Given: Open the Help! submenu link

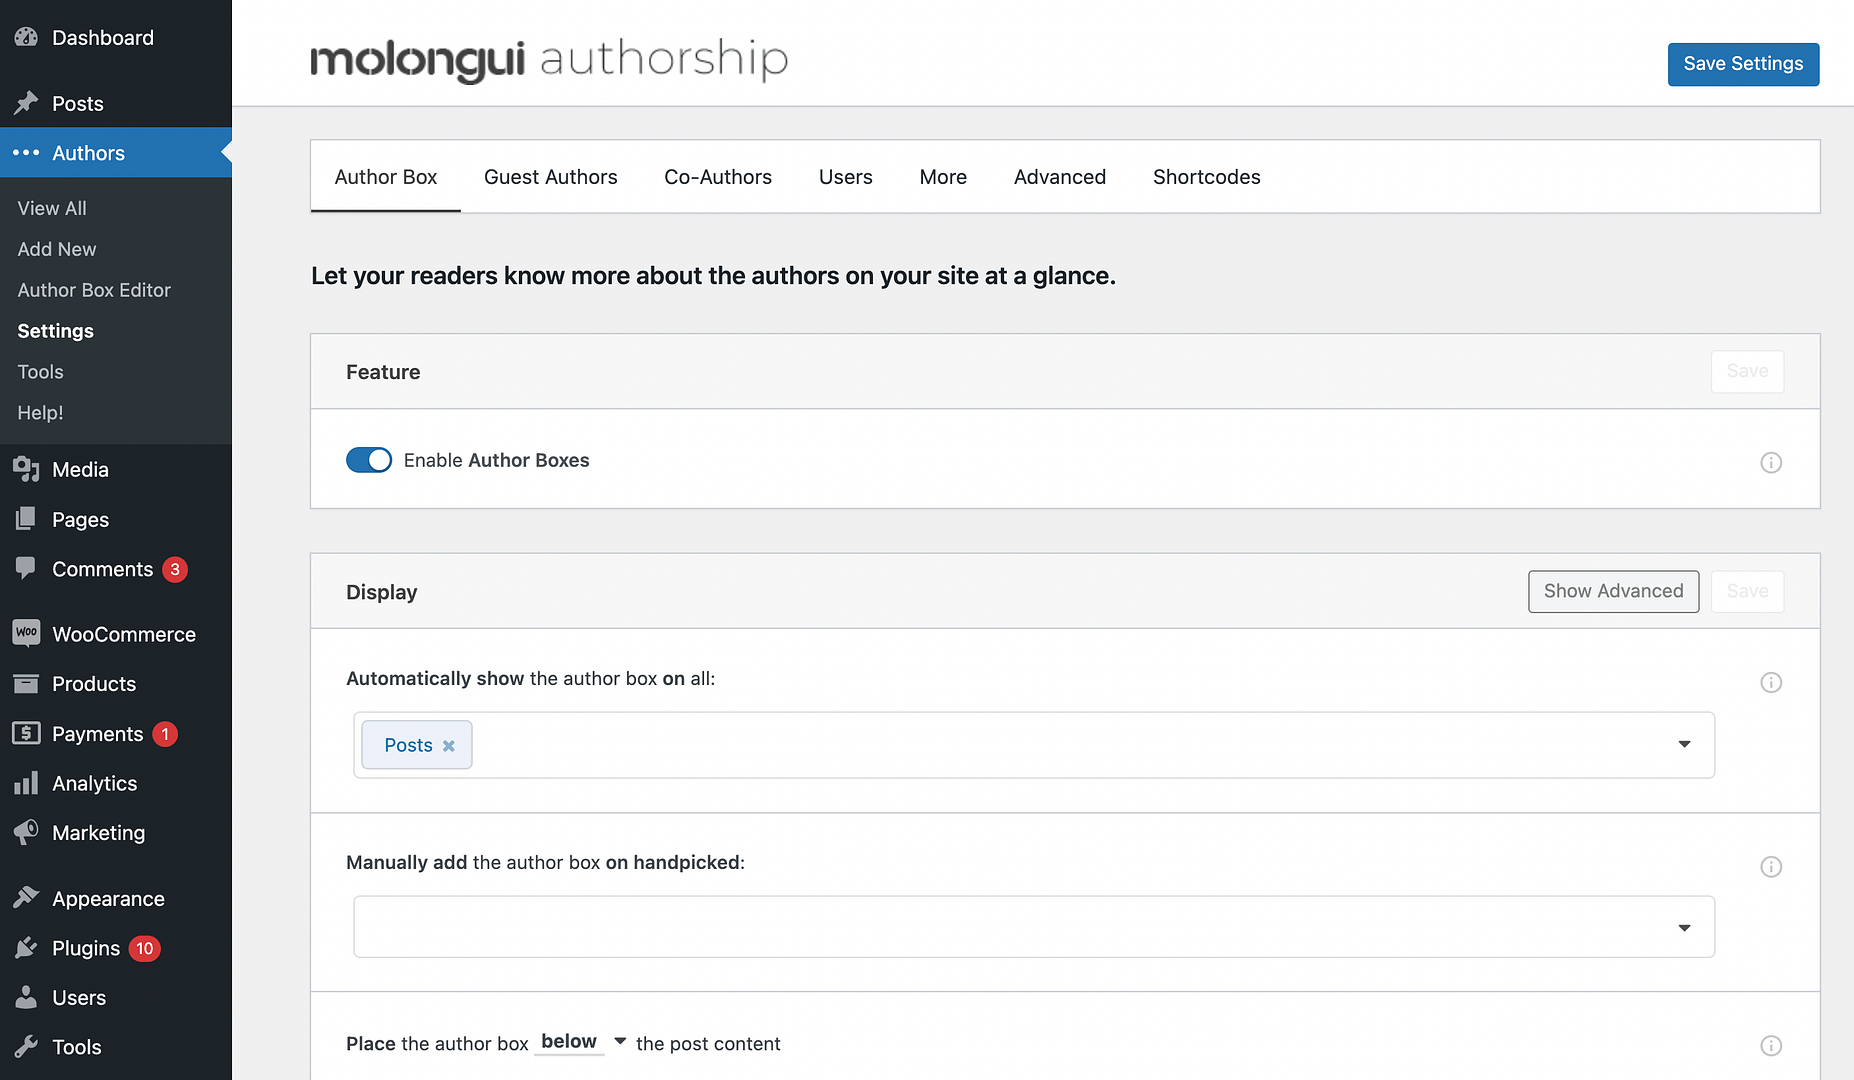Looking at the screenshot, I should click(x=40, y=413).
